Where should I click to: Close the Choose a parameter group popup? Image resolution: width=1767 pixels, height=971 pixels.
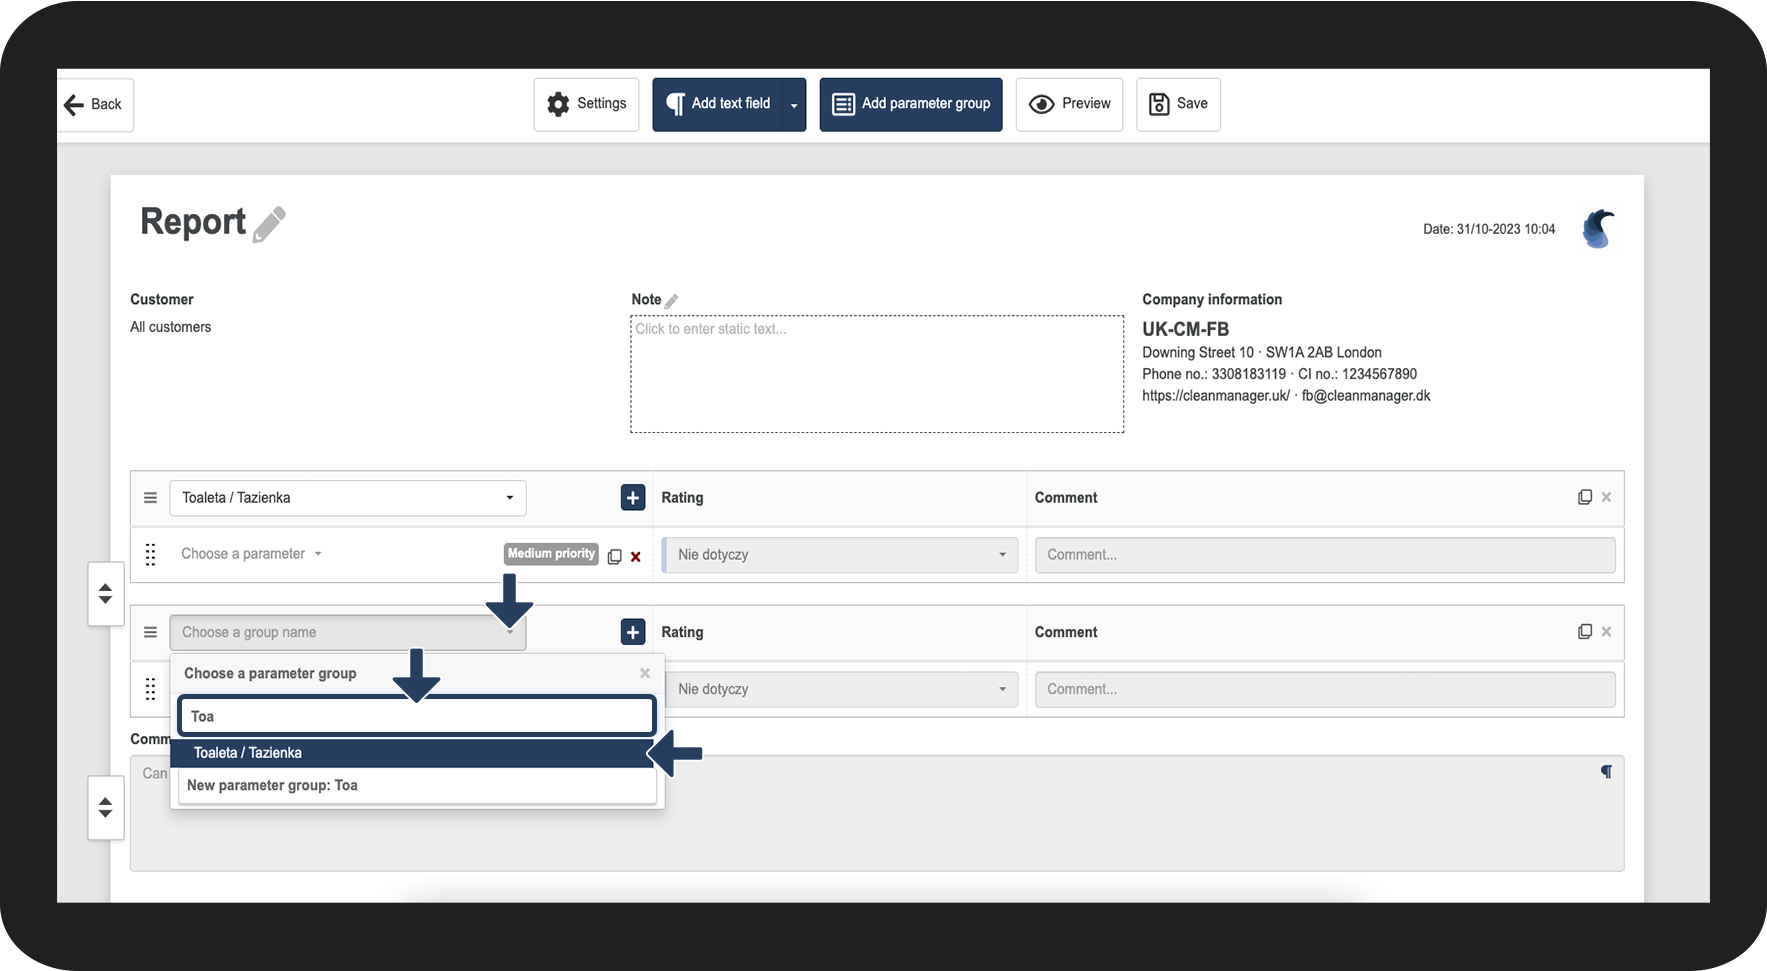point(645,673)
